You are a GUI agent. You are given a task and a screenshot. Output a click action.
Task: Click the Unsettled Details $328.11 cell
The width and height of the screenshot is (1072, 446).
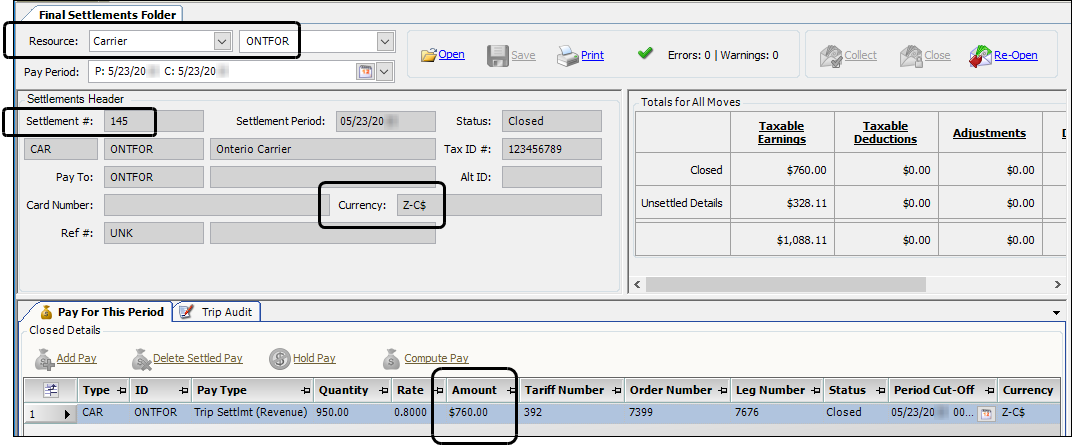782,203
